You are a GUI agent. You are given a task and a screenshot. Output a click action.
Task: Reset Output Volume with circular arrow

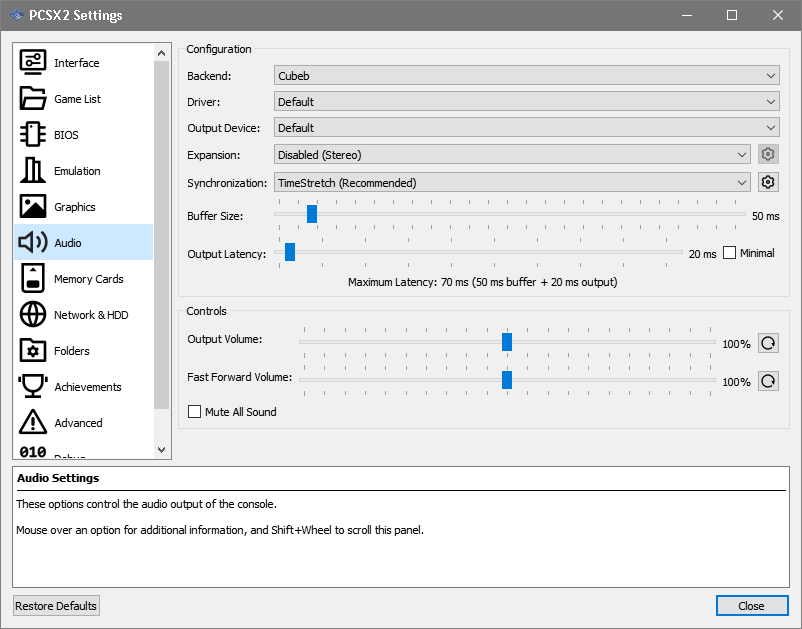768,343
